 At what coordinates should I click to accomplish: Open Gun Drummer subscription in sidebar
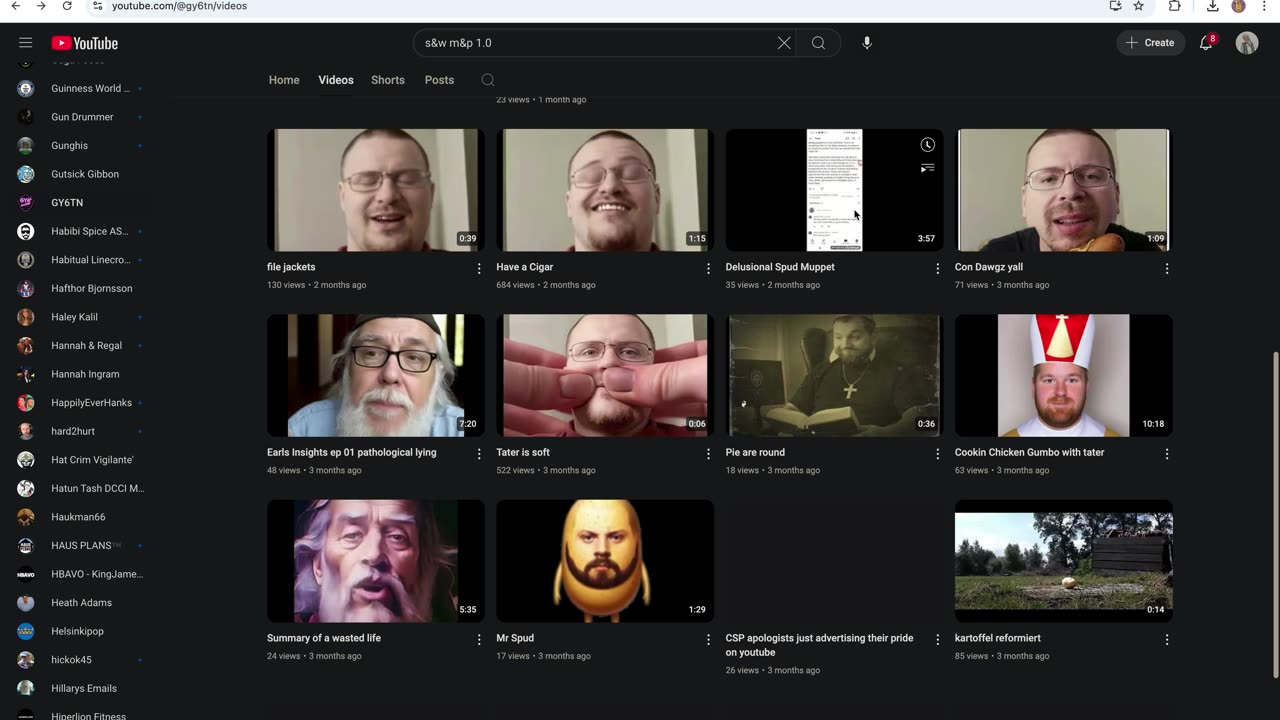click(82, 117)
